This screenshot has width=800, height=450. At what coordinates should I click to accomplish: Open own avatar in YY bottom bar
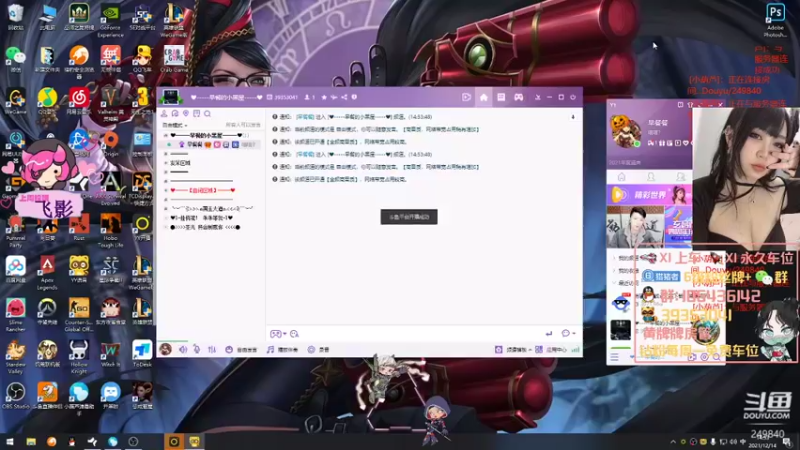click(165, 349)
